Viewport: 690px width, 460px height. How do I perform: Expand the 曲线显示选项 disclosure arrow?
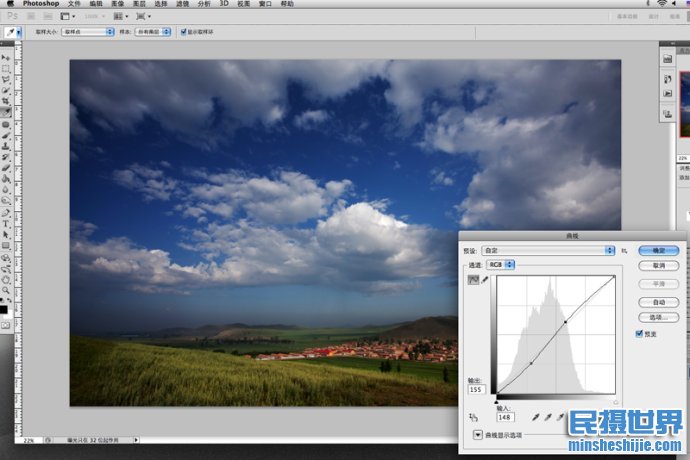(477, 435)
